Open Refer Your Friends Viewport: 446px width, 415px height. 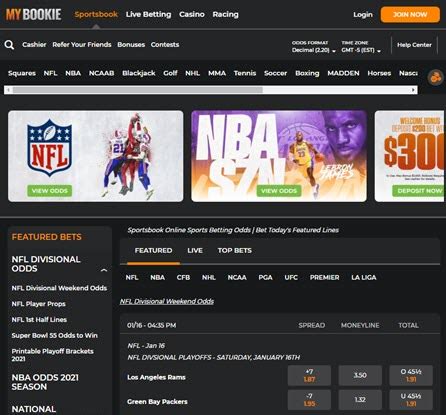[82, 45]
